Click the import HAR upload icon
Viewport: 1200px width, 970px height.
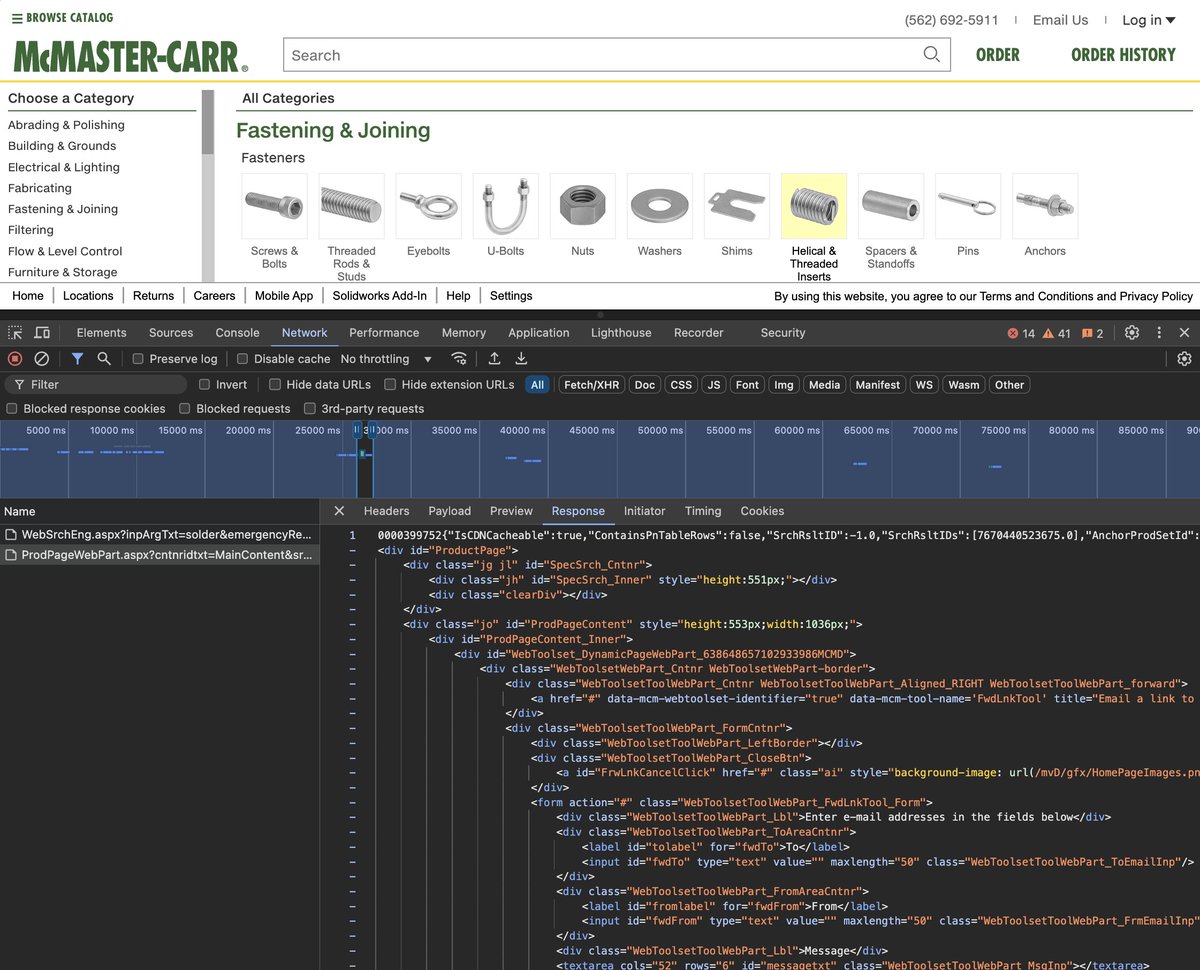[494, 359]
